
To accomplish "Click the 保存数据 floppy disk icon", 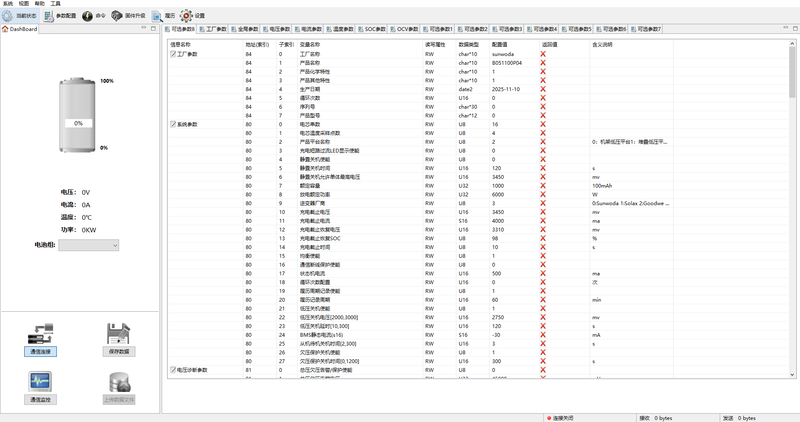I will pyautogui.click(x=117, y=335).
